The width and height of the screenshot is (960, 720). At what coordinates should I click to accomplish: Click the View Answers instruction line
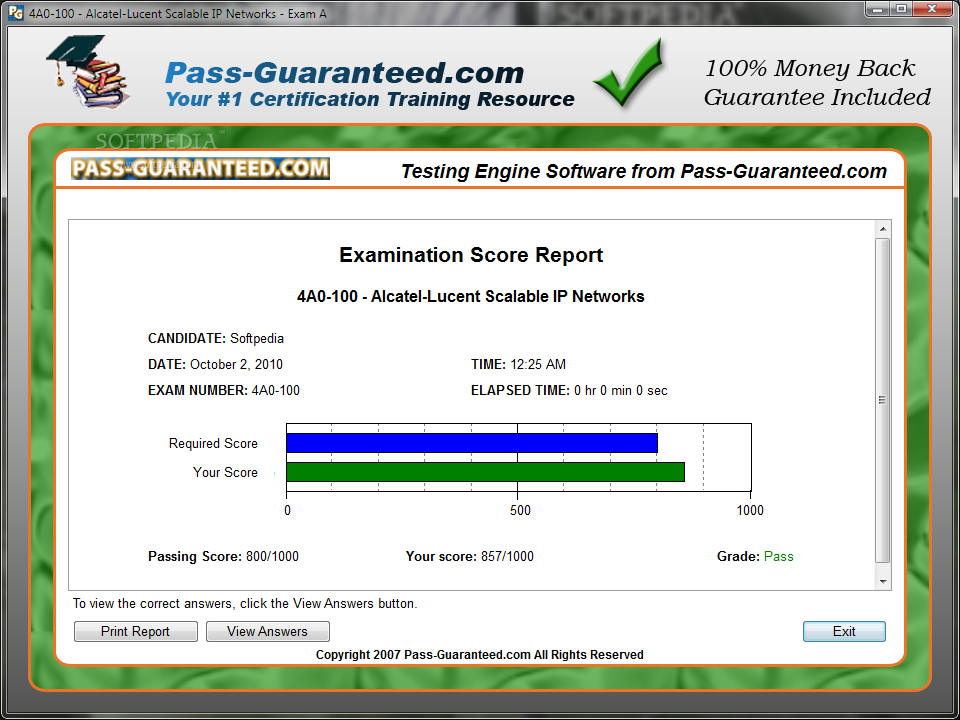pos(245,604)
